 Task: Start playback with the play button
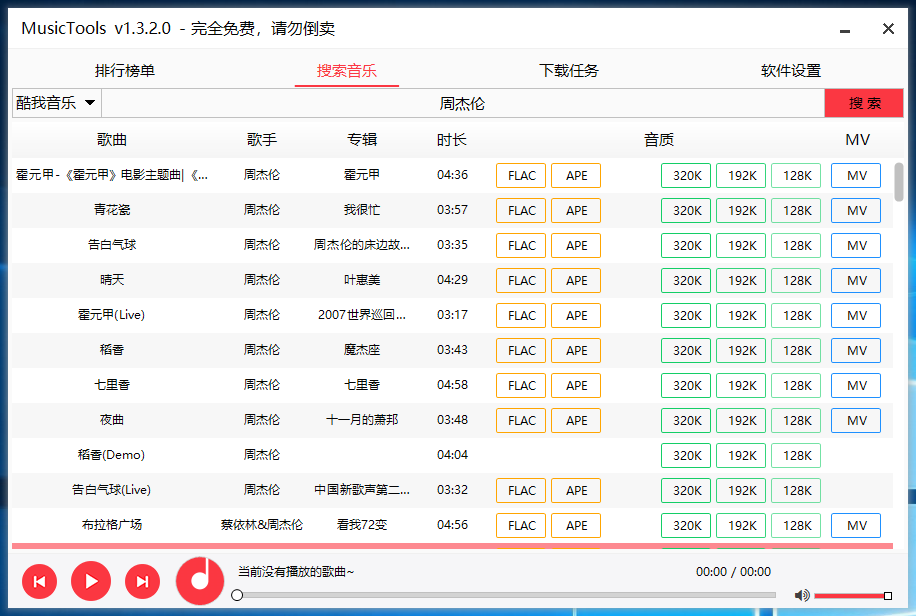click(91, 581)
